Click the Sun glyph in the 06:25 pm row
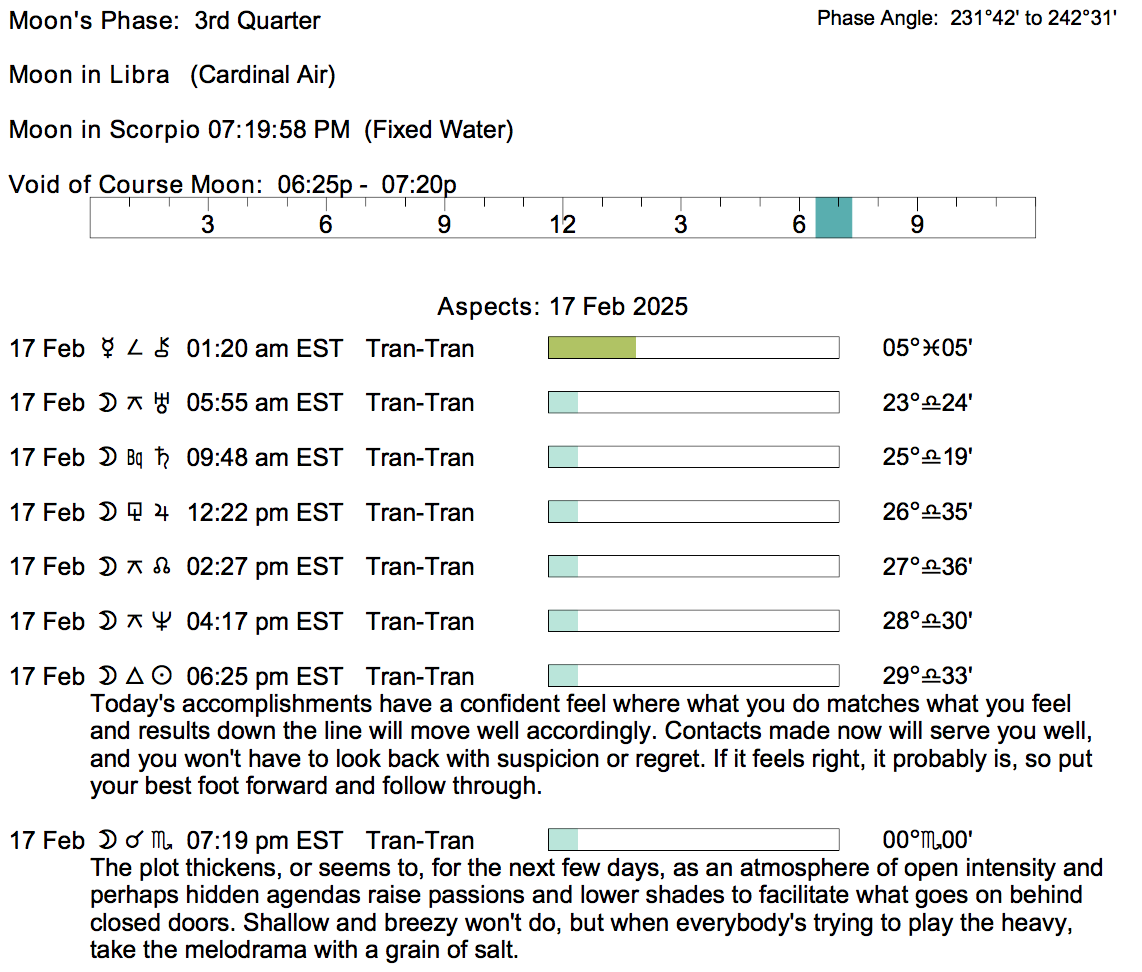The image size is (1142, 972). [164, 677]
